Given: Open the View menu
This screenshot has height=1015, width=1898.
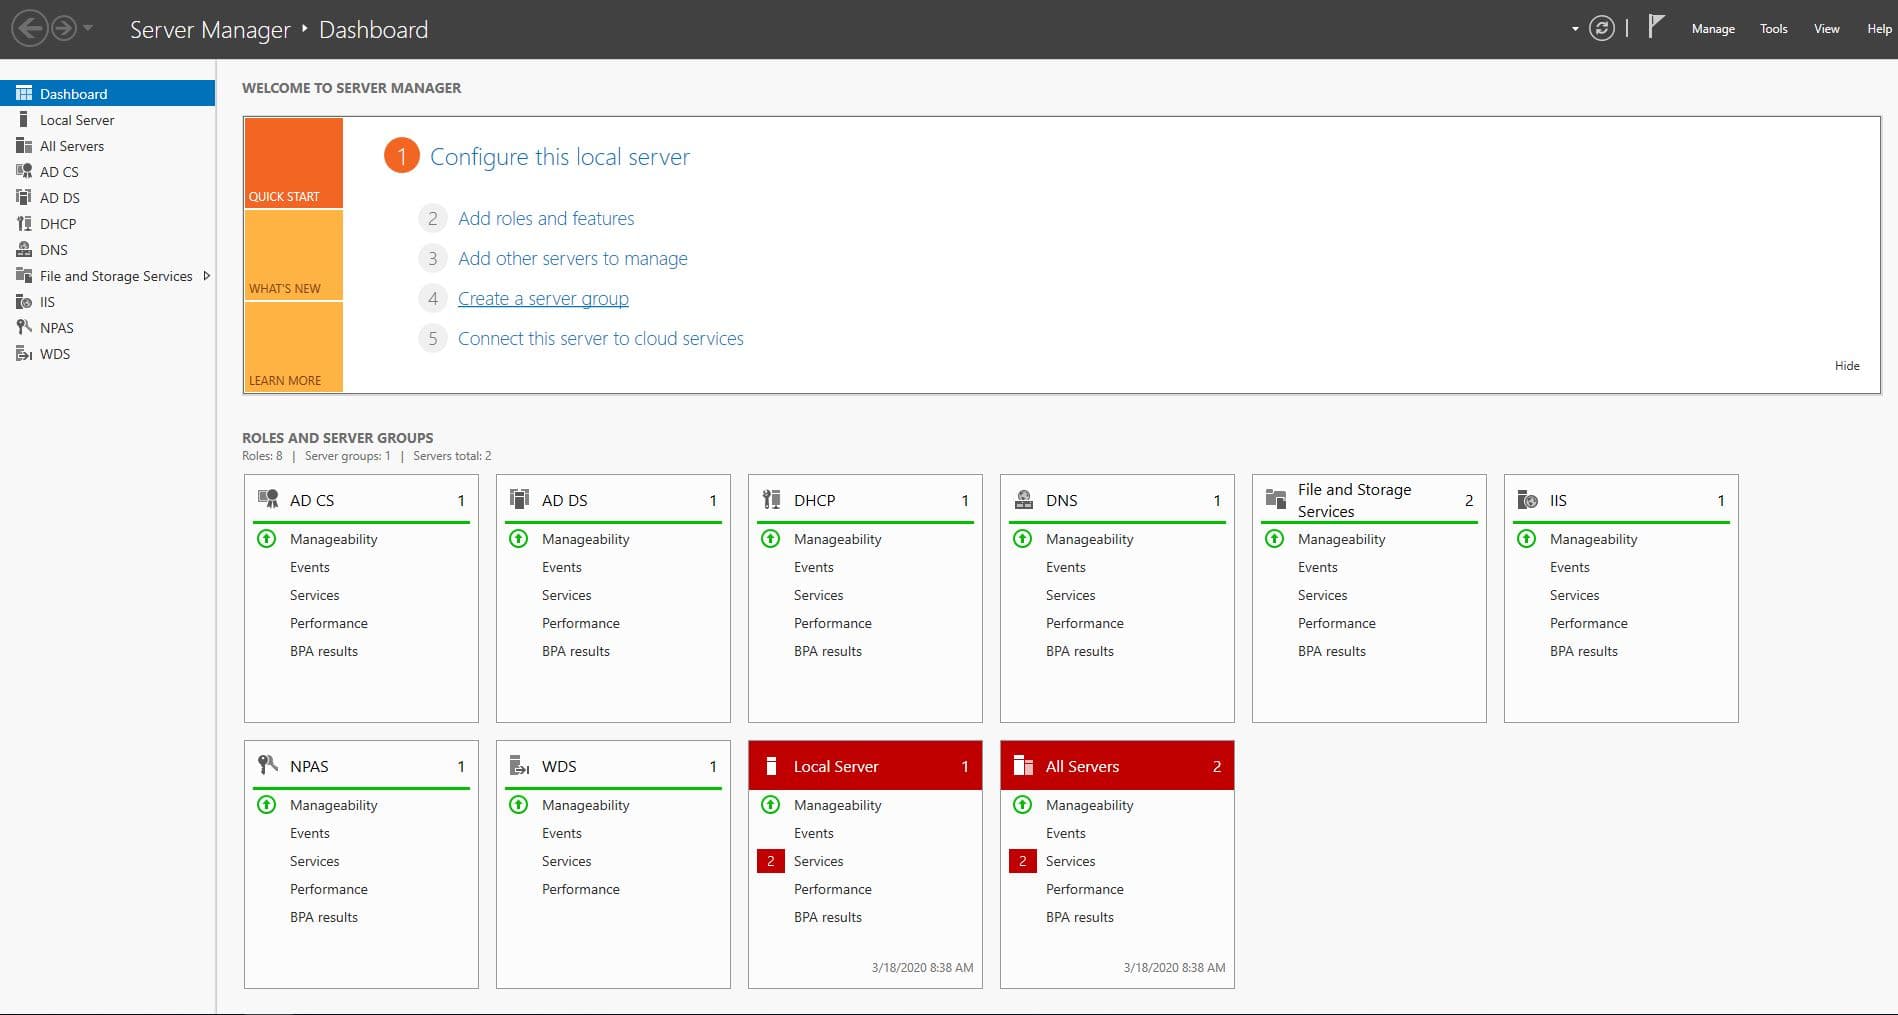Looking at the screenshot, I should pos(1827,29).
